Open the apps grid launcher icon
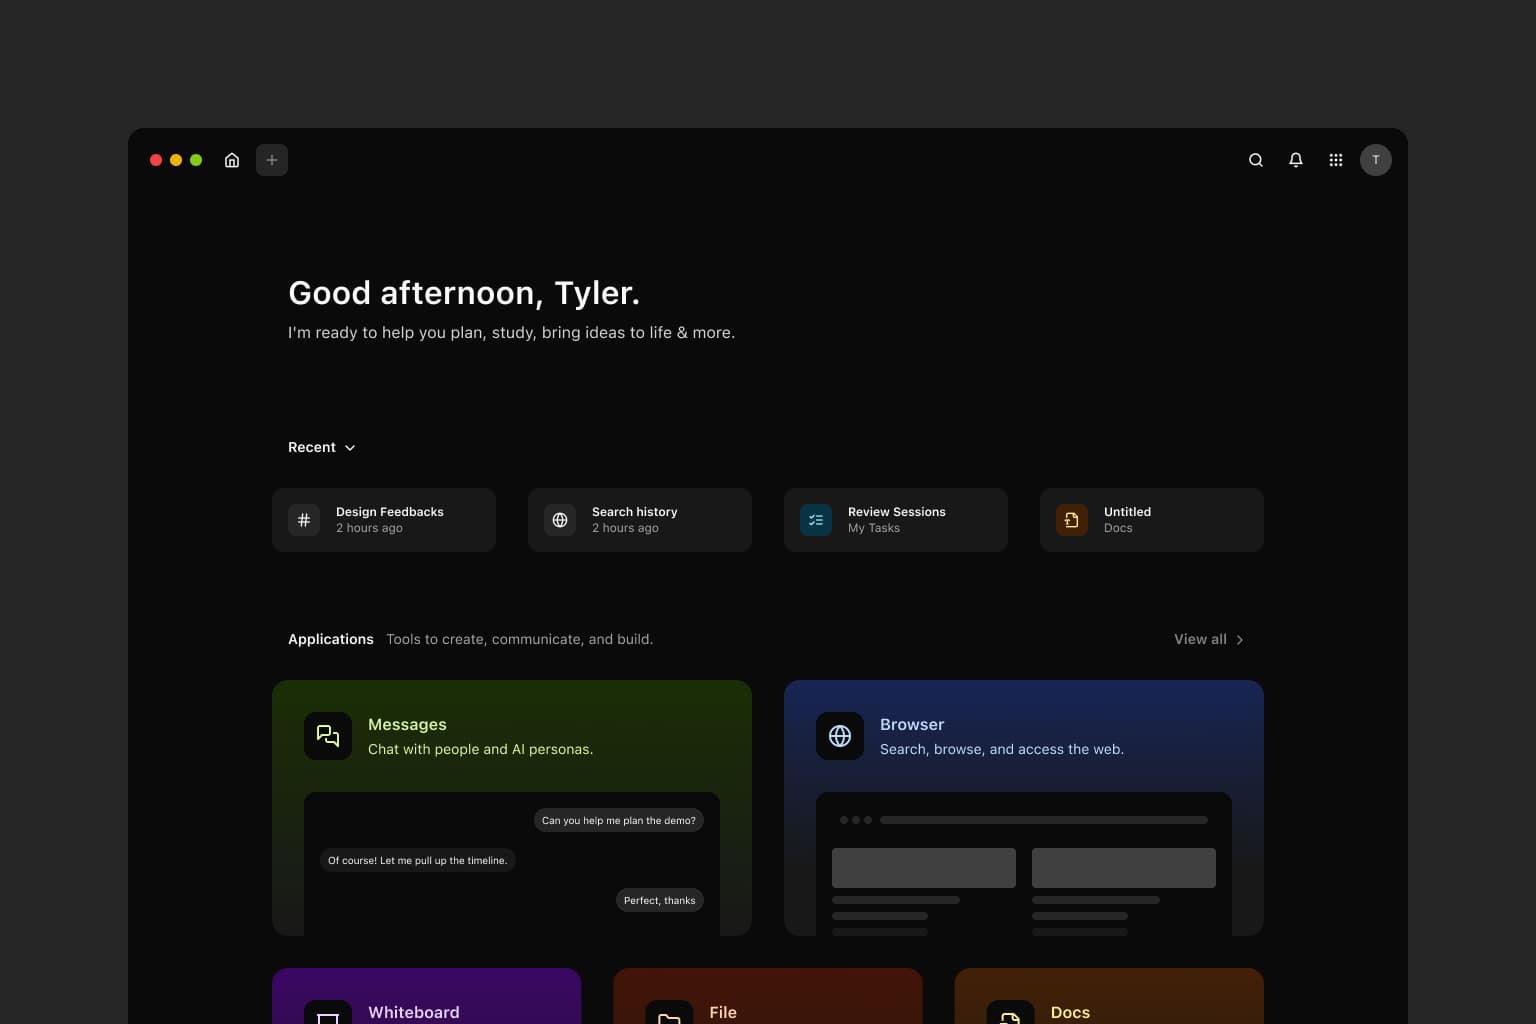This screenshot has height=1024, width=1536. click(x=1336, y=160)
